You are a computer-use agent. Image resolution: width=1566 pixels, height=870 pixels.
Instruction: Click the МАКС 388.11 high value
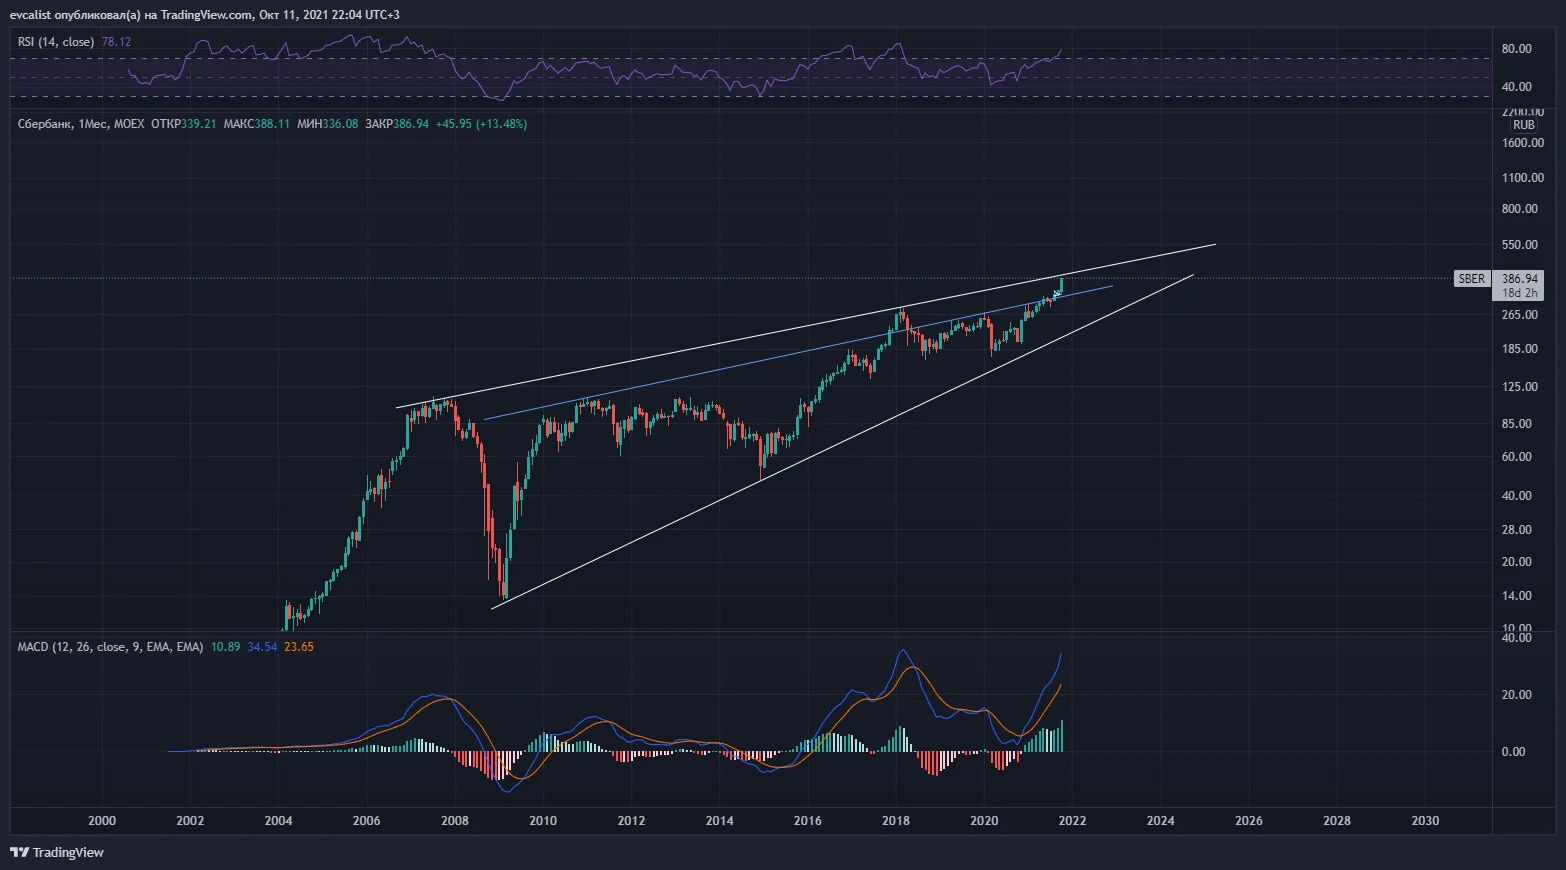[x=257, y=124]
